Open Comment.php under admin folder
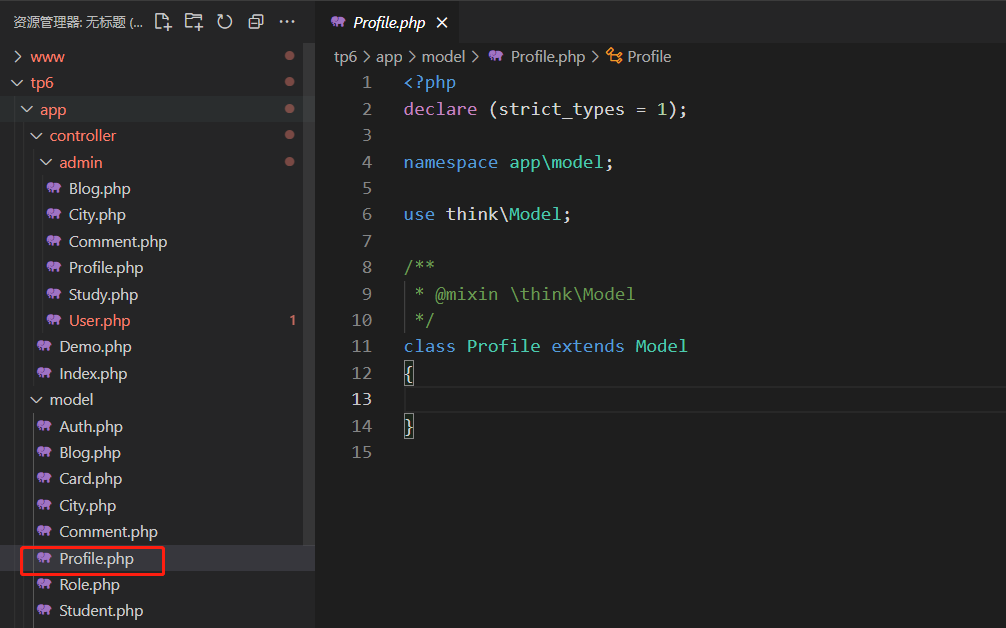 coord(117,241)
